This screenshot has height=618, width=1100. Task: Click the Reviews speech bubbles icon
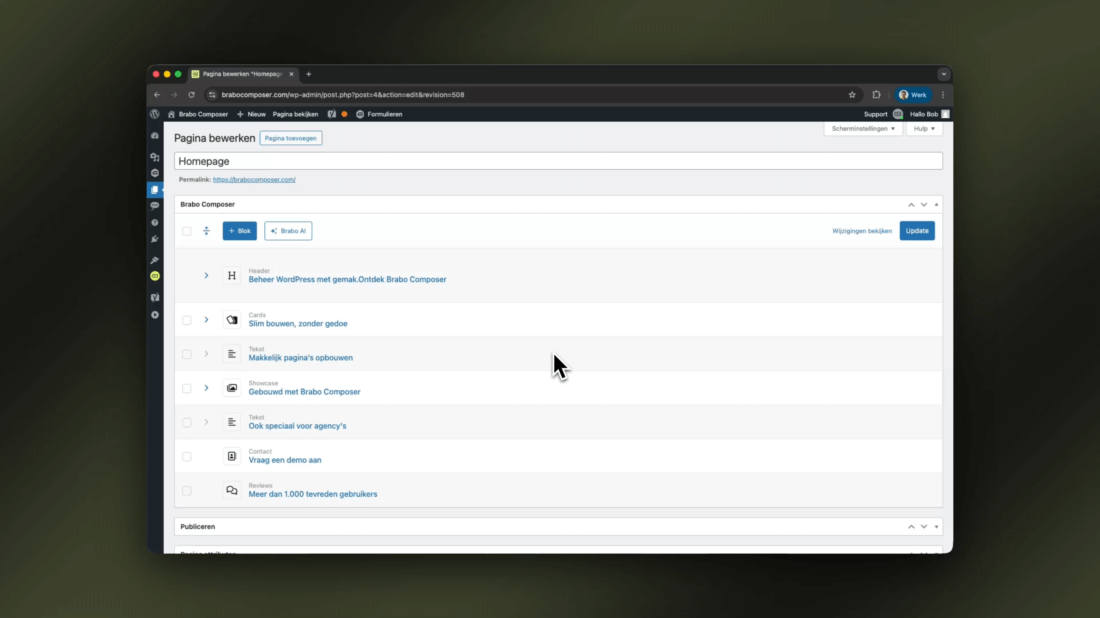232,491
